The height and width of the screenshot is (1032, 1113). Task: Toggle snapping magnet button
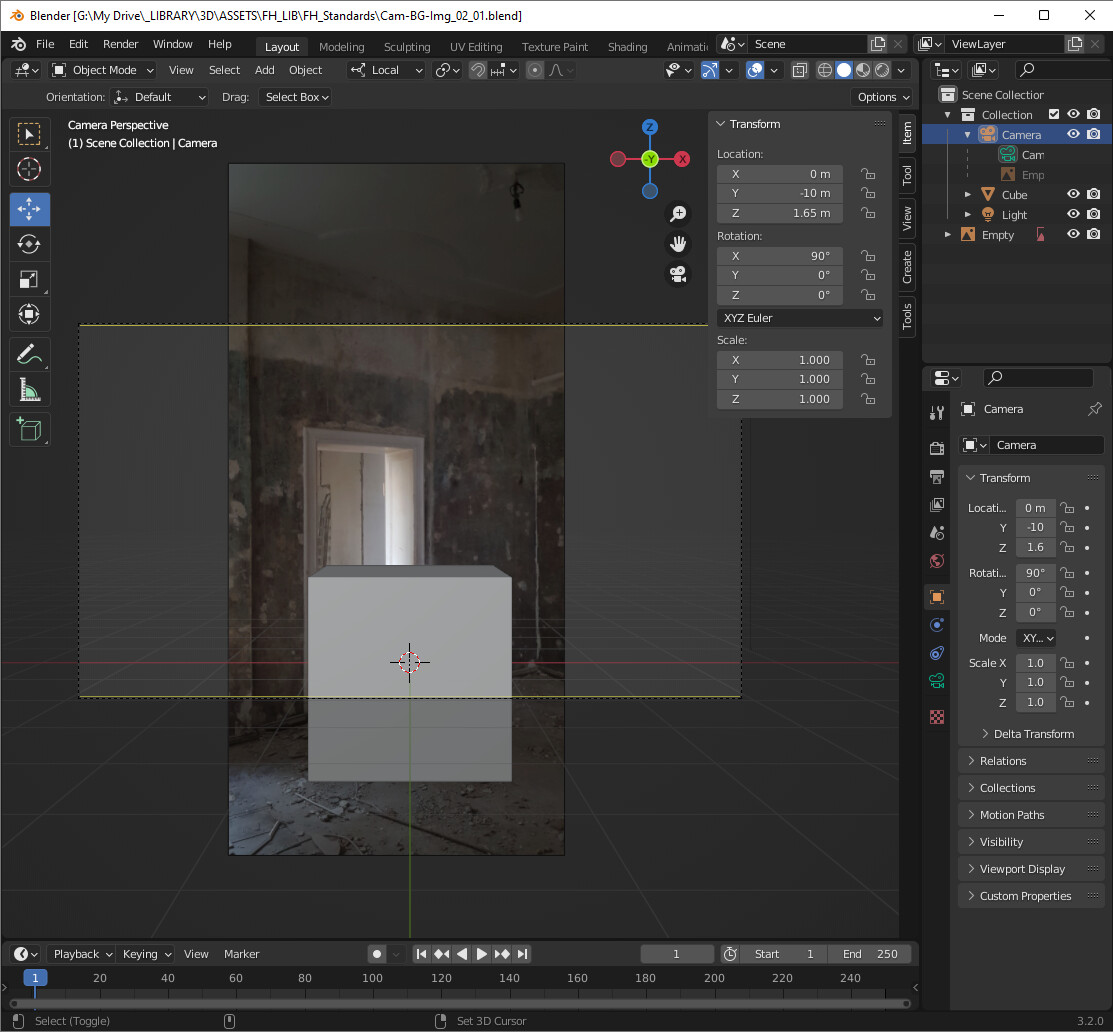coord(478,70)
